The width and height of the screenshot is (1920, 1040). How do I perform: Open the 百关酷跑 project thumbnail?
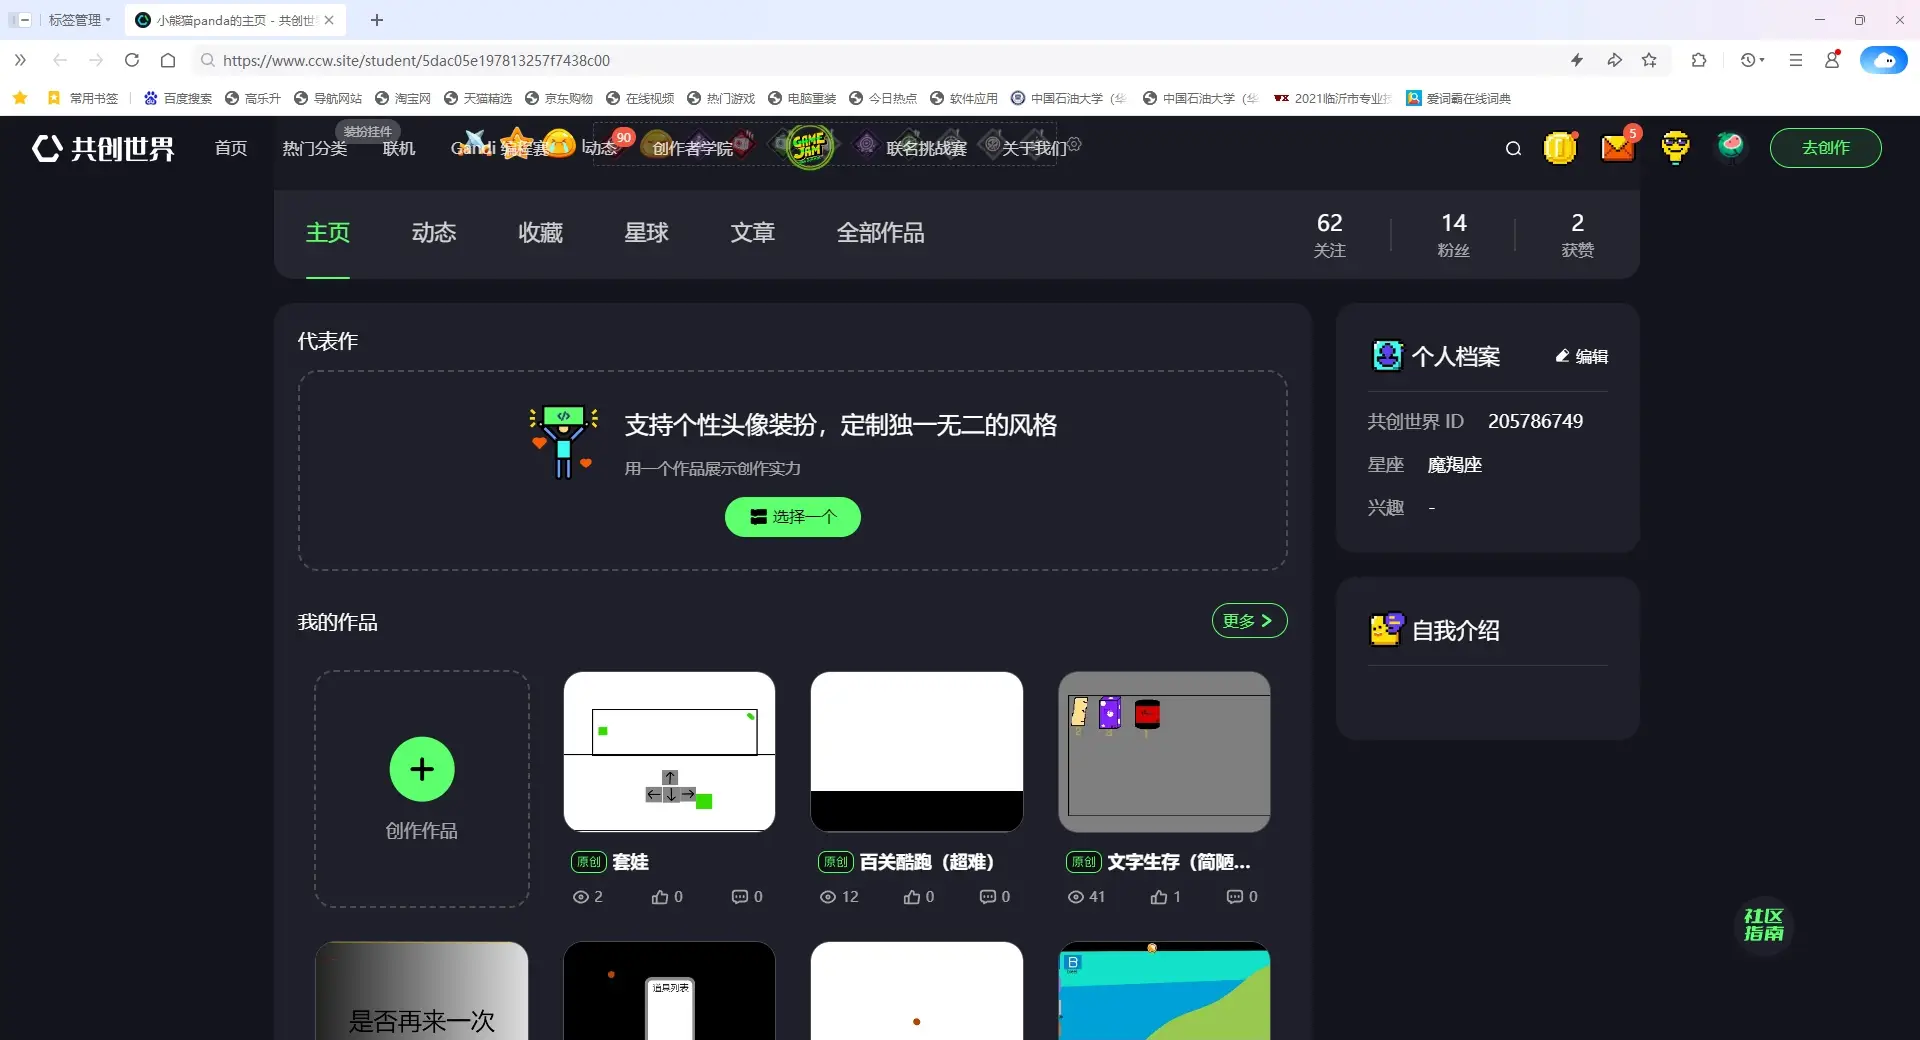click(x=916, y=751)
